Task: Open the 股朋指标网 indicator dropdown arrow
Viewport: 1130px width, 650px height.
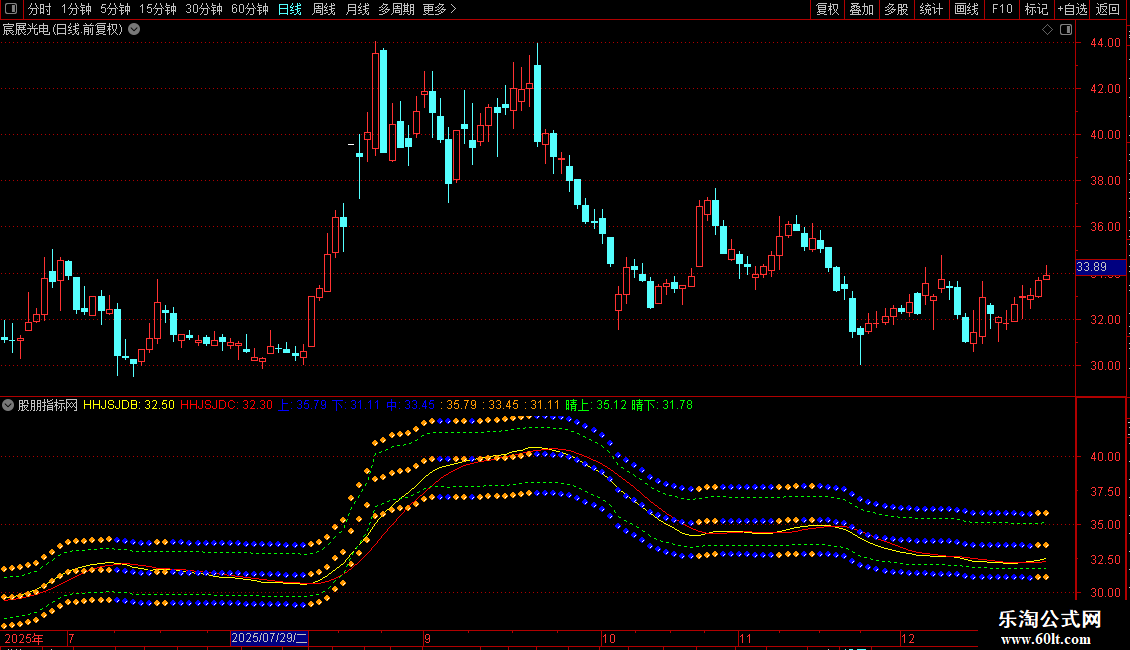Action: [8, 405]
